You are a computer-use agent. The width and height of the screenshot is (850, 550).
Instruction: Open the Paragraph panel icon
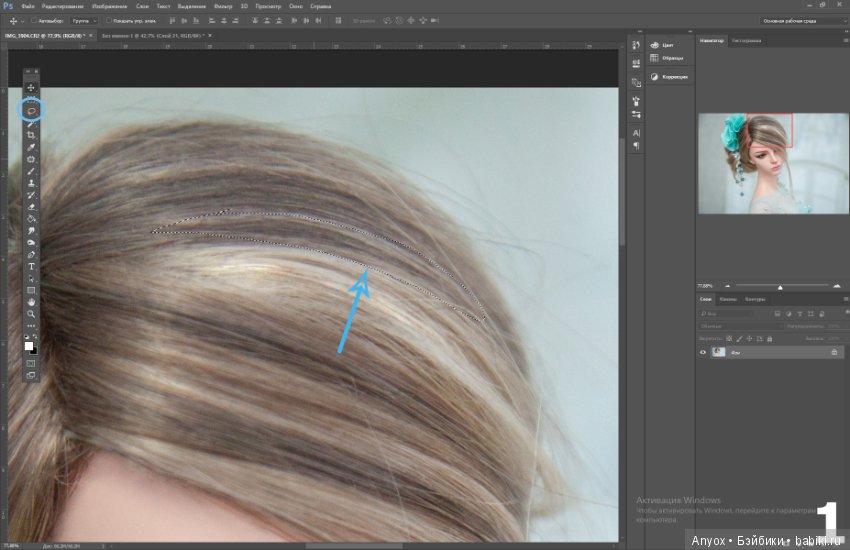[636, 145]
